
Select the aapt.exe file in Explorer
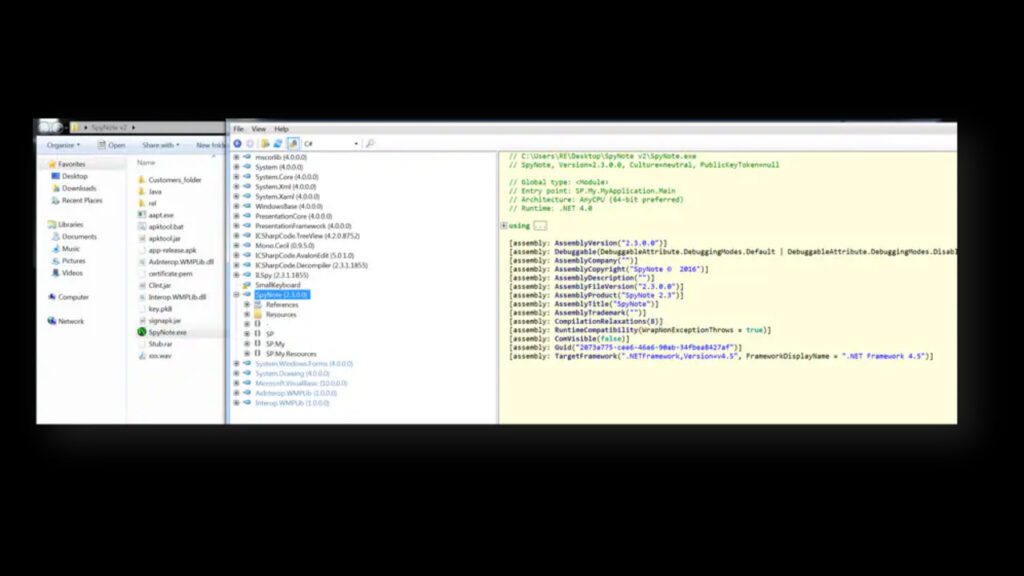[161, 216]
